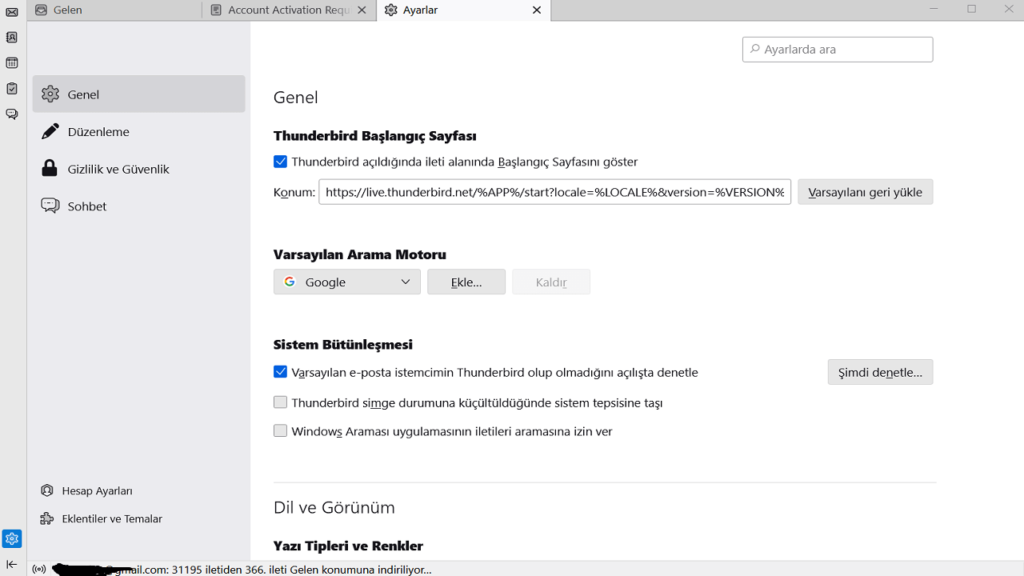1024x576 pixels.
Task: Toggle Başlangıç Sayfasını göster checkbox
Action: click(x=280, y=161)
